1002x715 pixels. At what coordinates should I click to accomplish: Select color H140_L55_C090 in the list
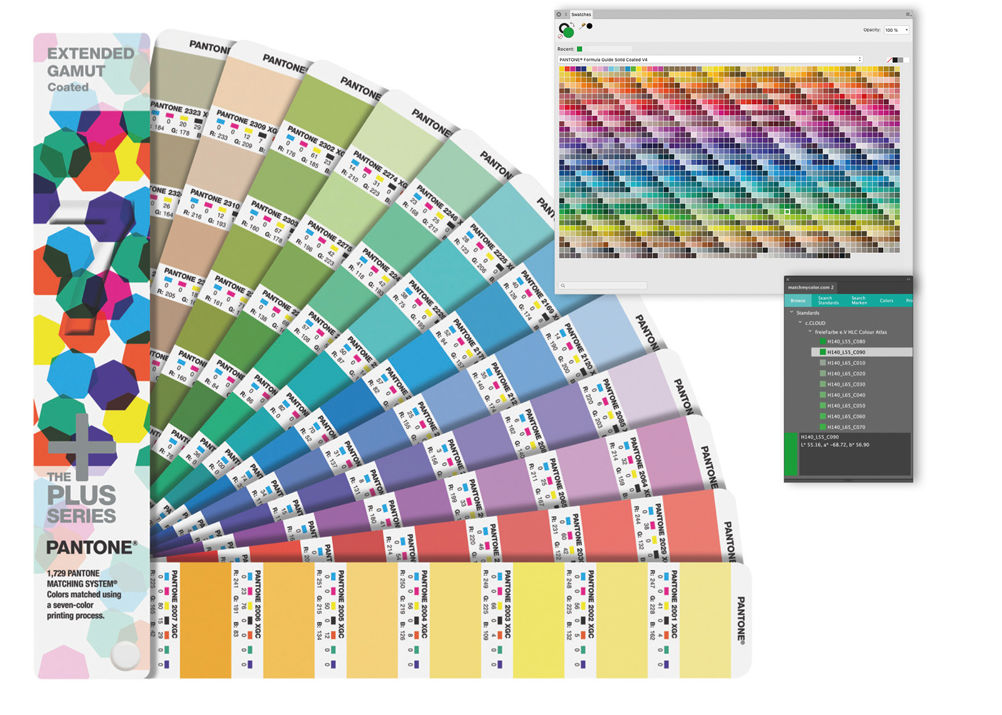(x=862, y=352)
